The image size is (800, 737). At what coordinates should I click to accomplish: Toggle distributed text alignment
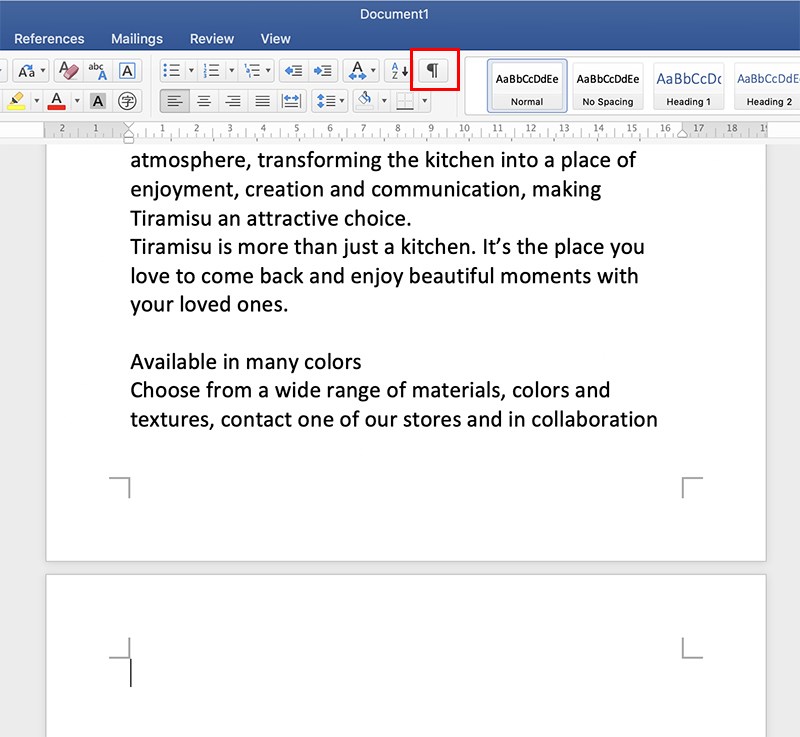[x=291, y=101]
